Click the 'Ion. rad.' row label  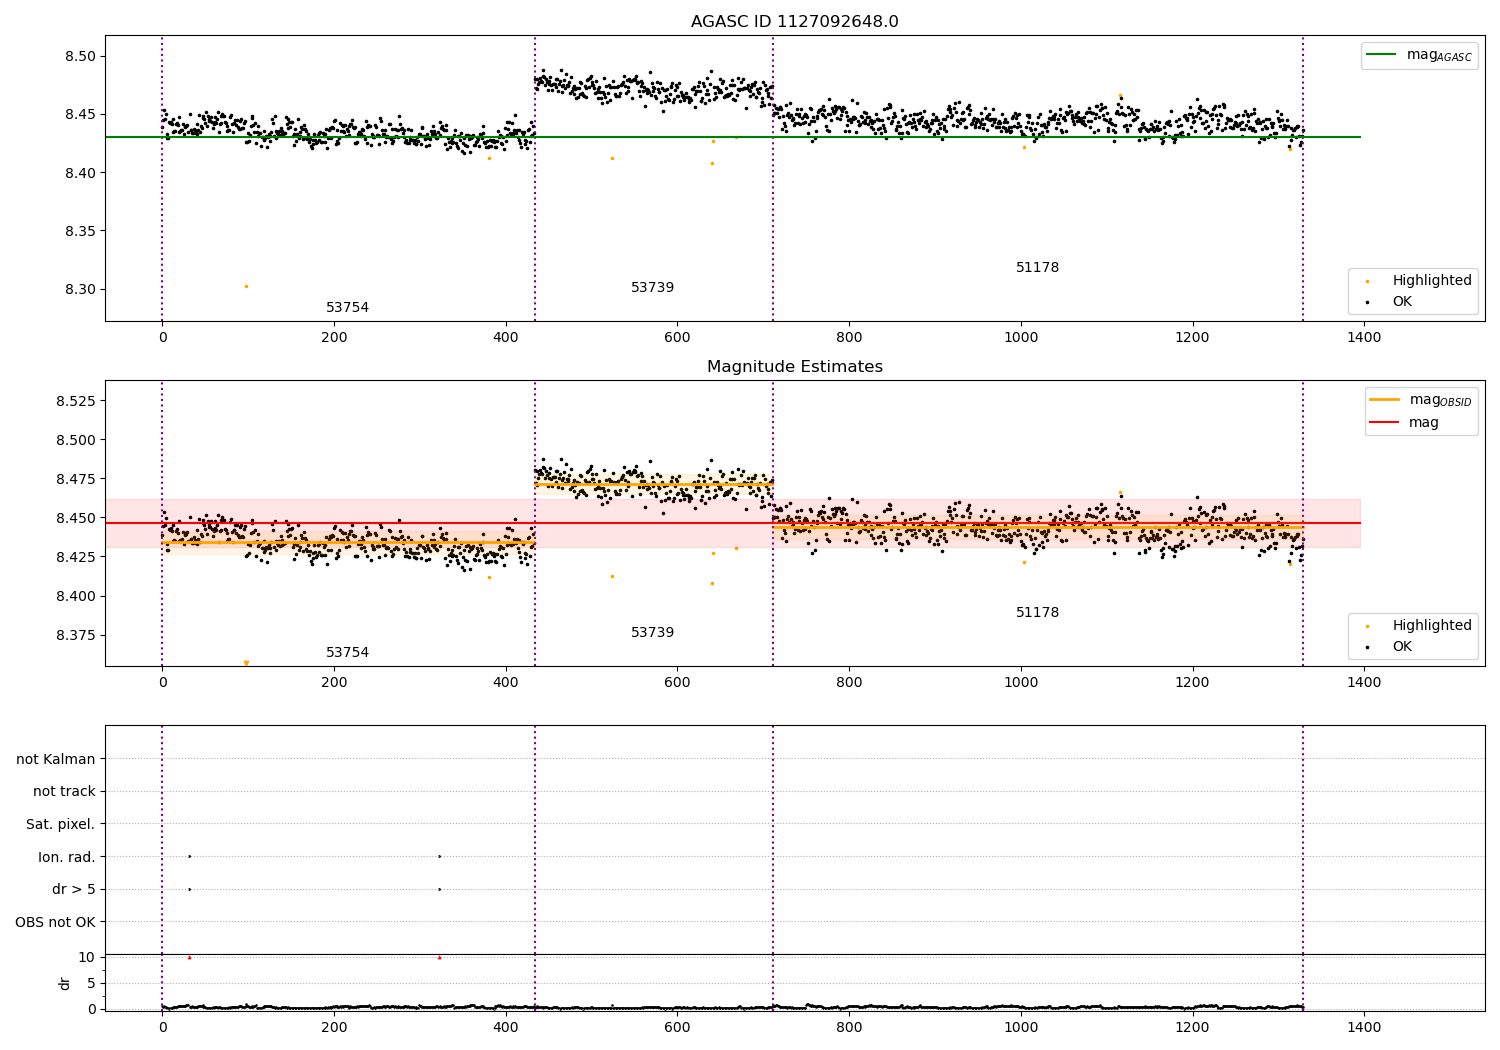point(67,857)
